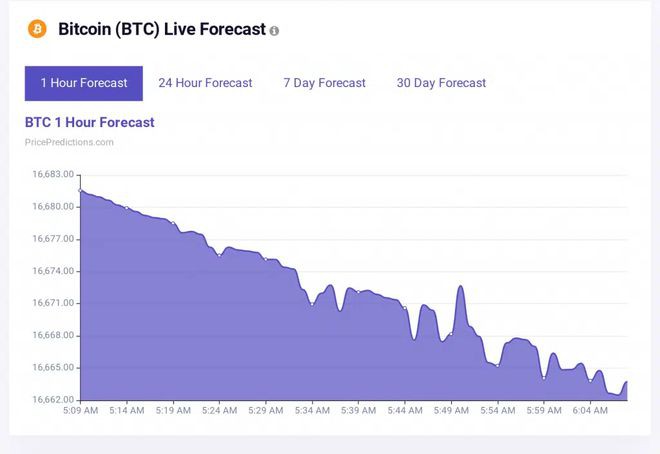Click the orange Bitcoin logo icon

[x=37, y=29]
